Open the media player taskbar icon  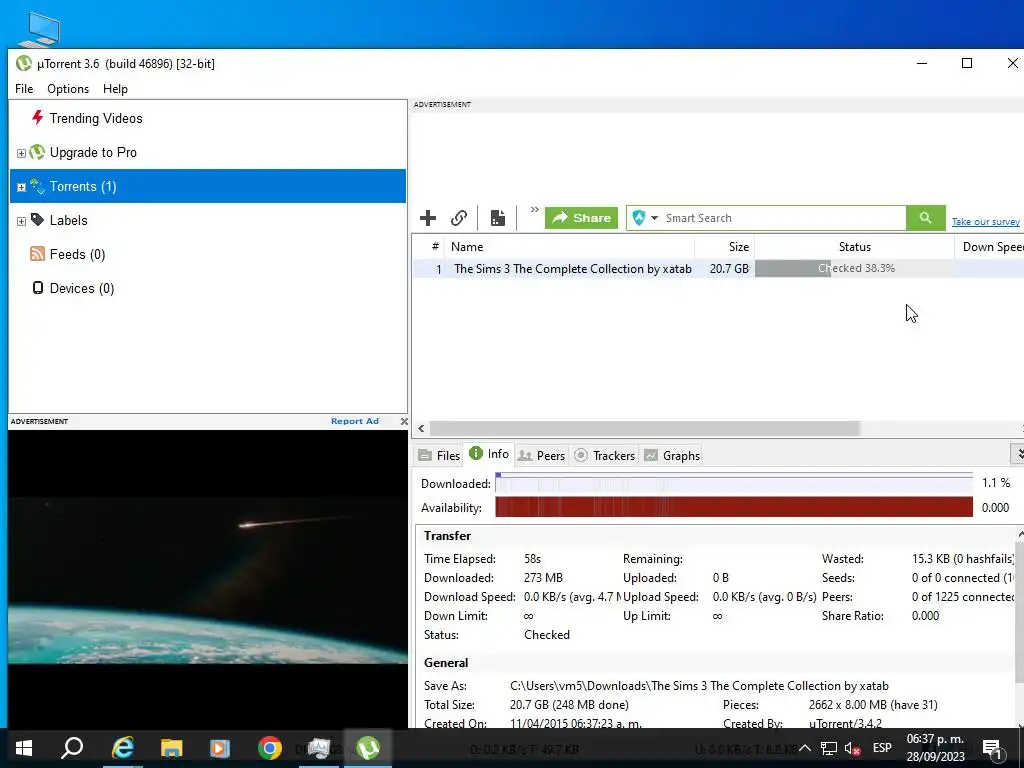click(x=220, y=748)
